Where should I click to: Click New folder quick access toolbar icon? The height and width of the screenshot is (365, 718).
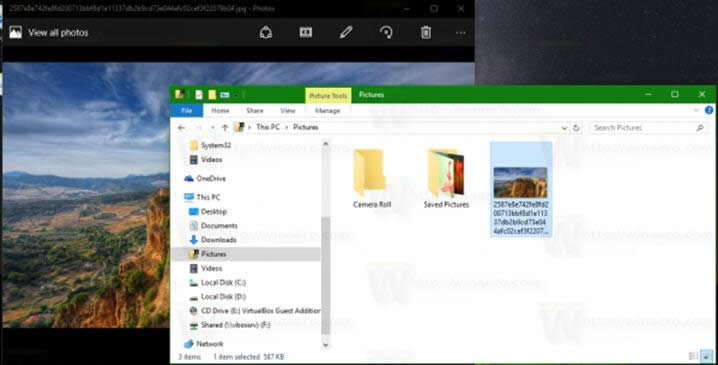pos(212,95)
